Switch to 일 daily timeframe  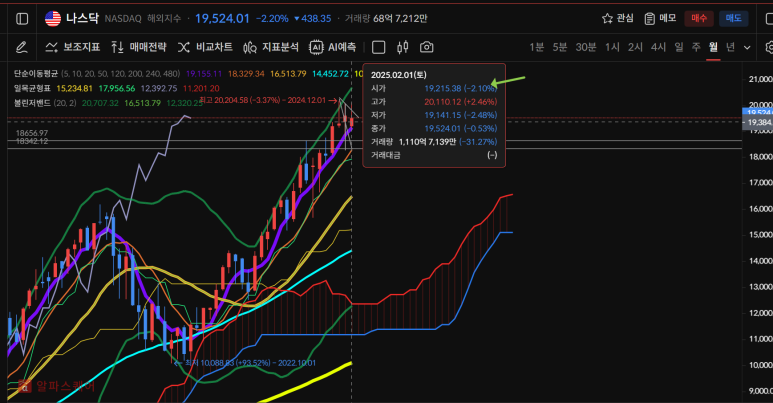tap(679, 47)
